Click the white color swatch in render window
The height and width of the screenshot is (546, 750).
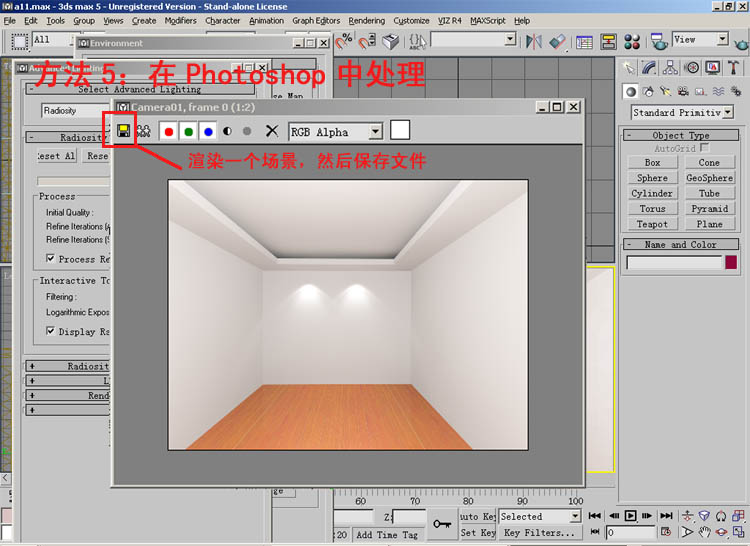(x=400, y=130)
